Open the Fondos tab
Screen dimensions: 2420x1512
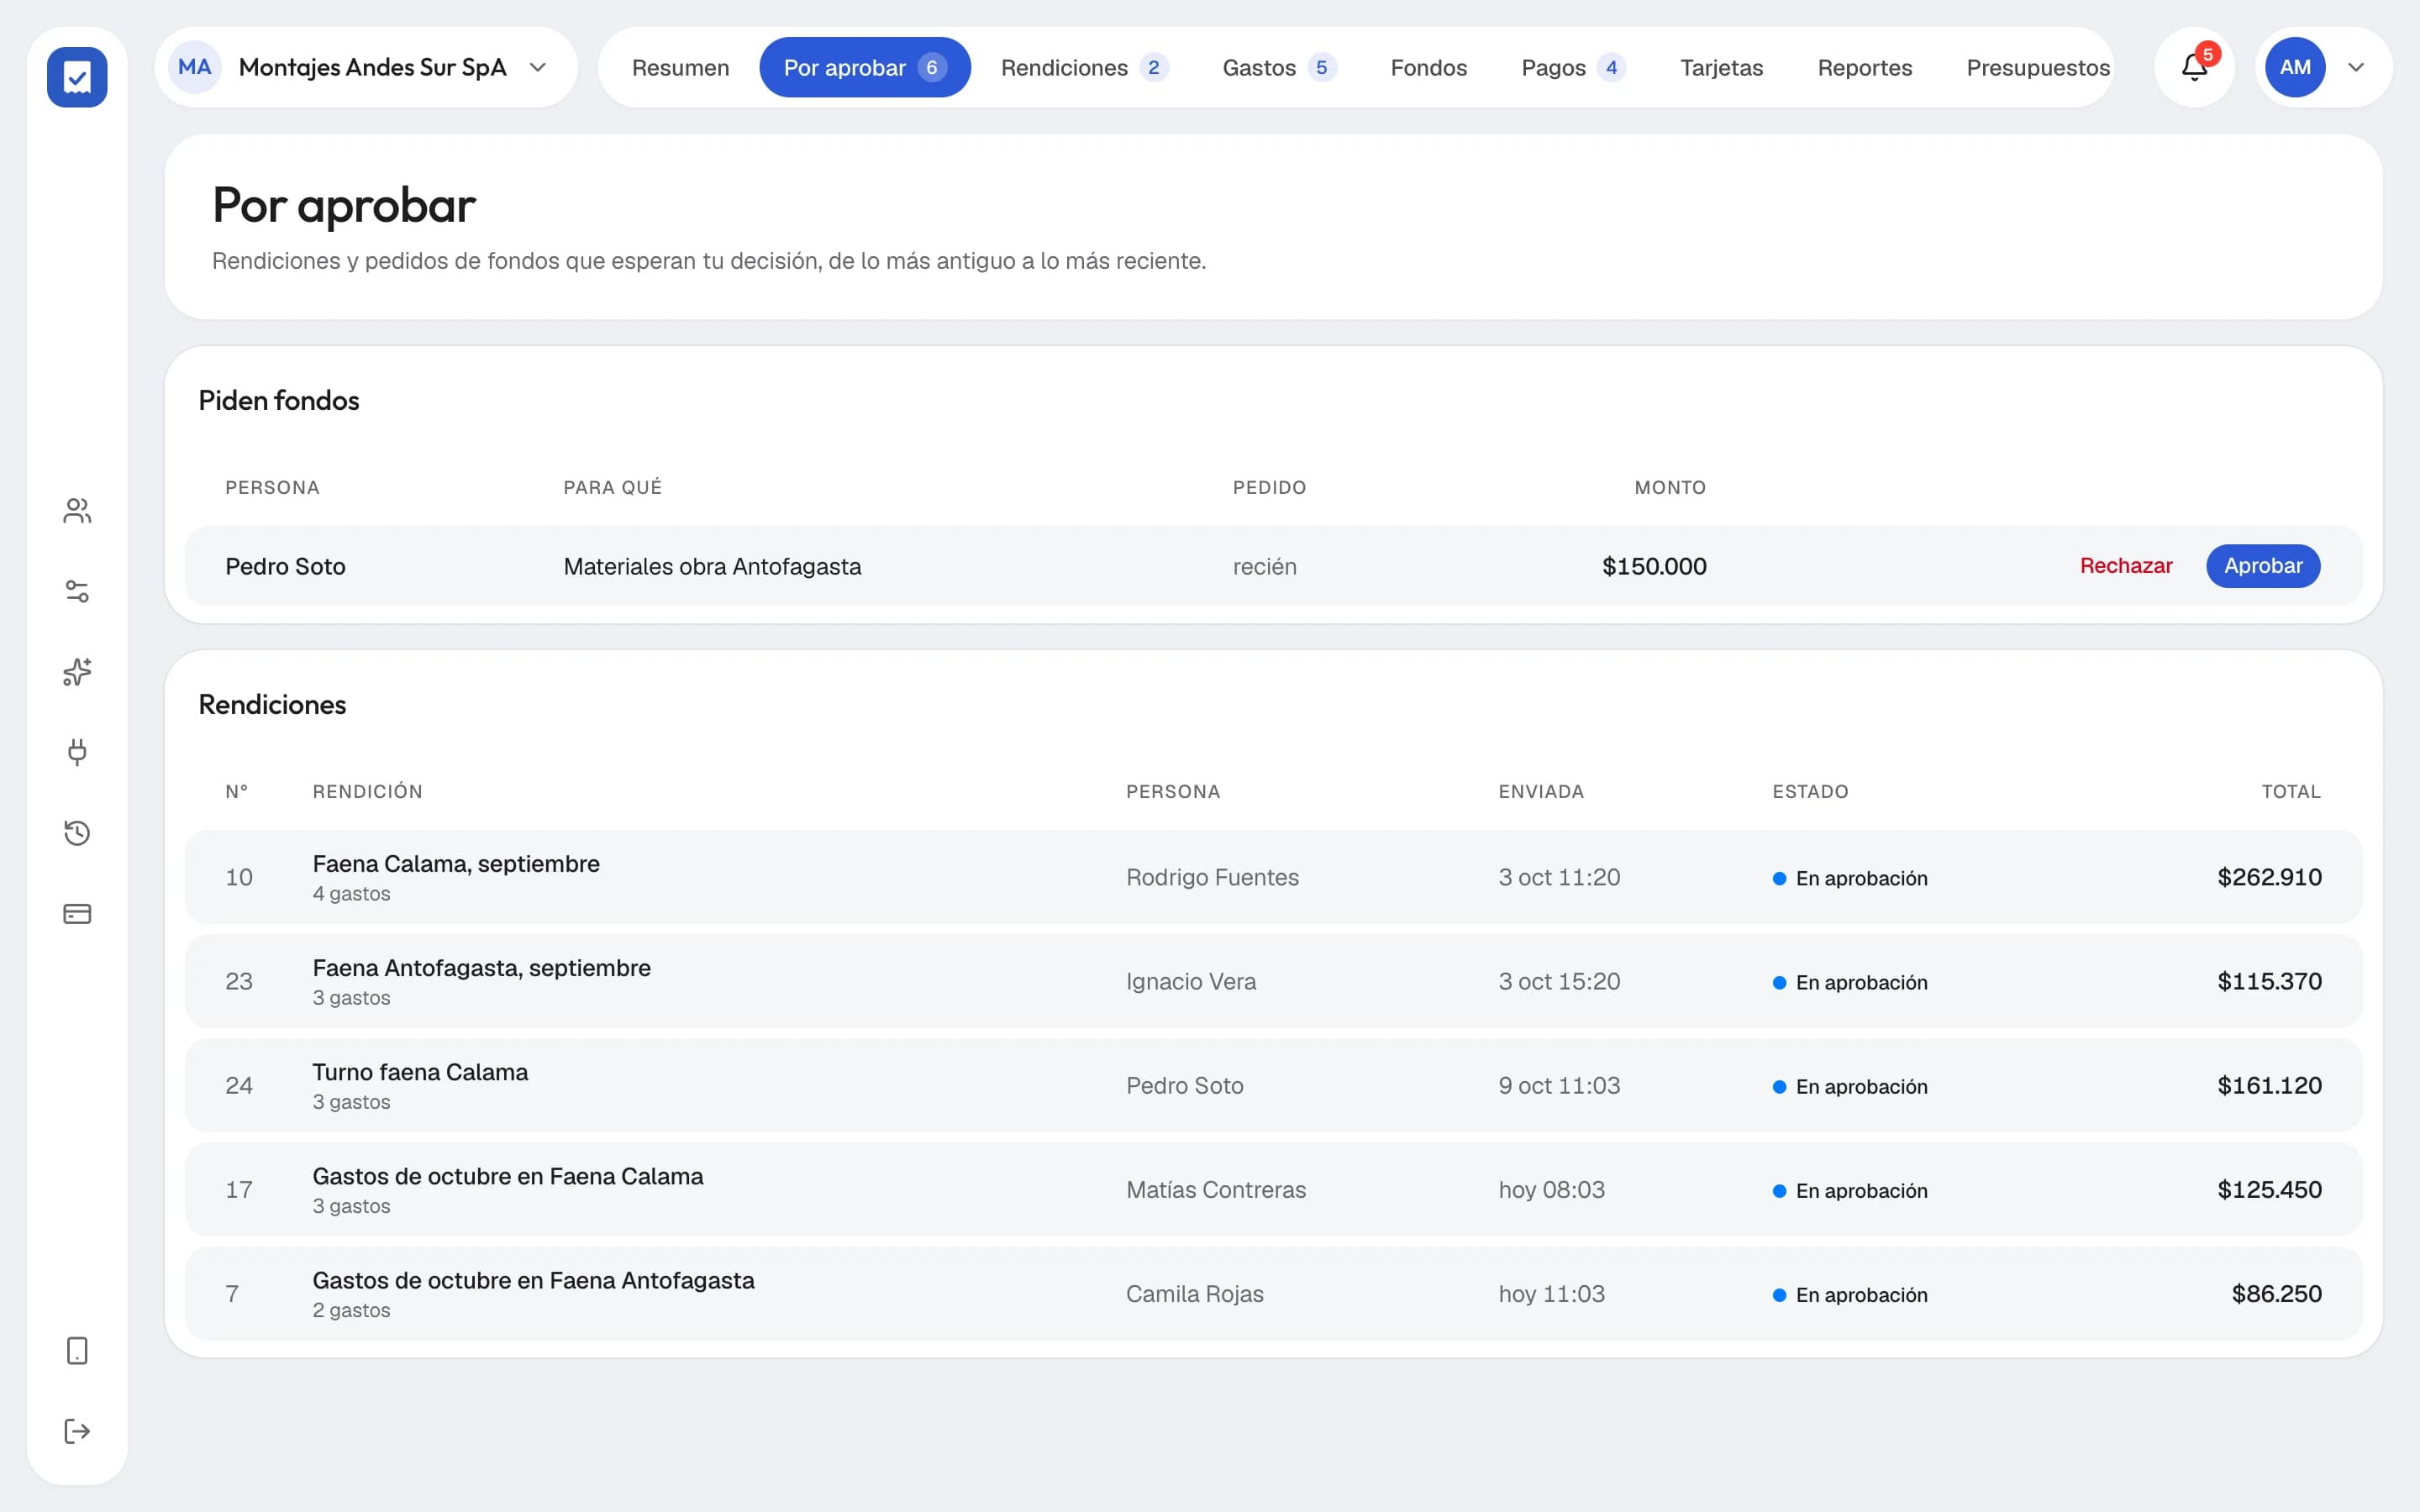[x=1428, y=68]
